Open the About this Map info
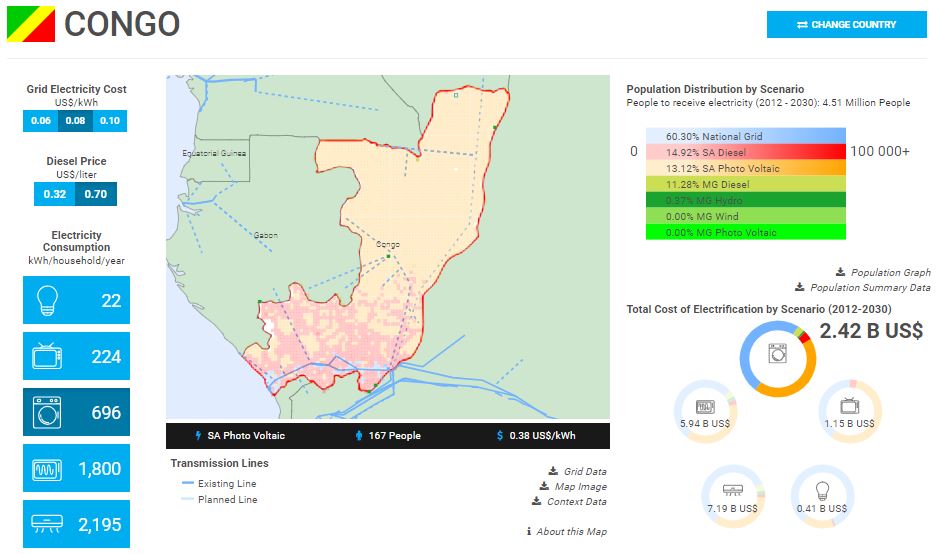937x554 pixels. click(566, 531)
